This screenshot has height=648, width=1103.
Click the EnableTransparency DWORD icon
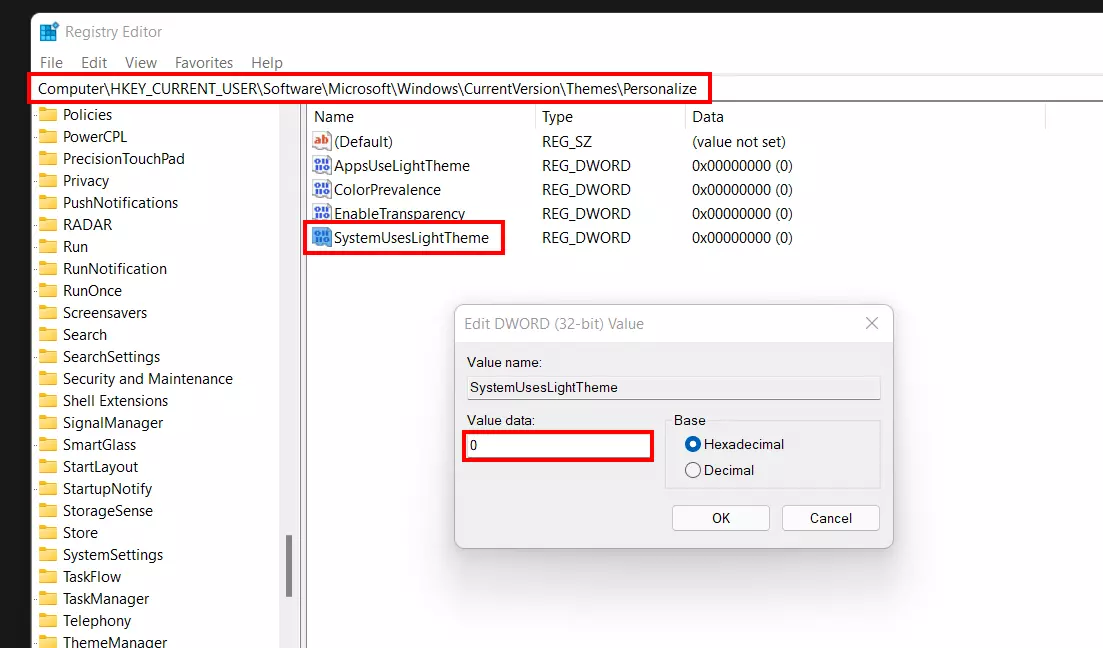(x=321, y=213)
